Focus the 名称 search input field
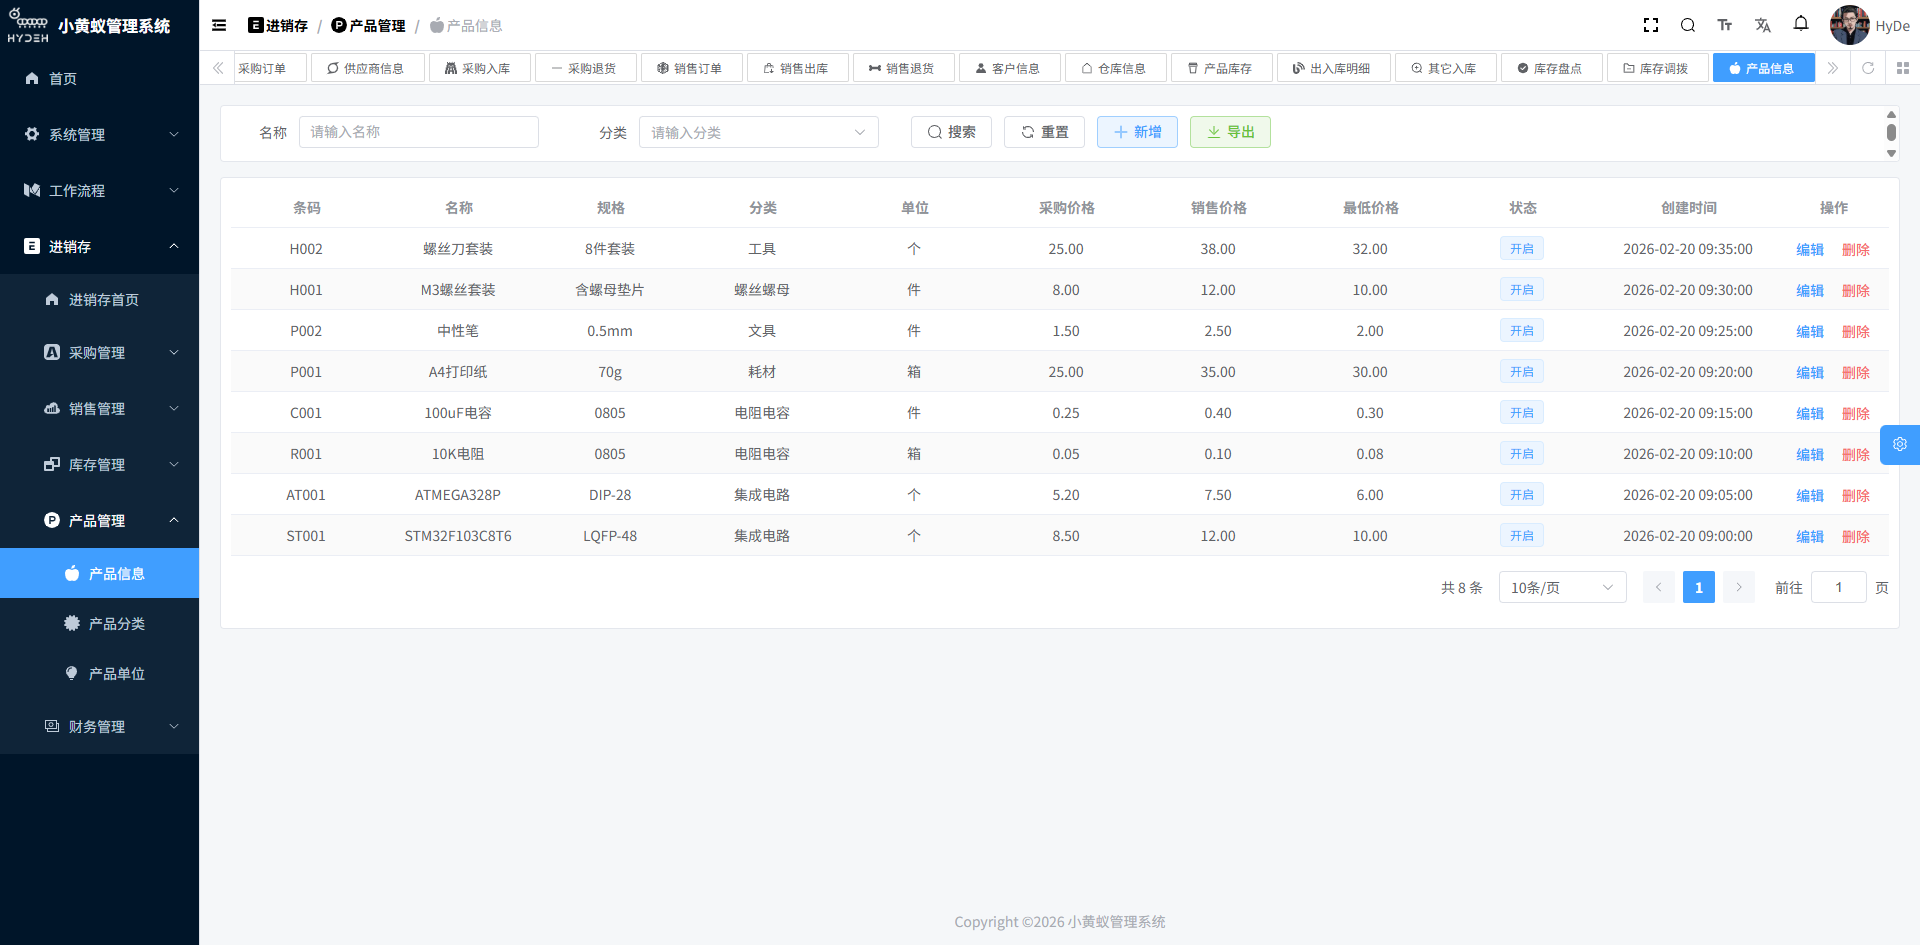This screenshot has width=1920, height=945. coord(419,132)
